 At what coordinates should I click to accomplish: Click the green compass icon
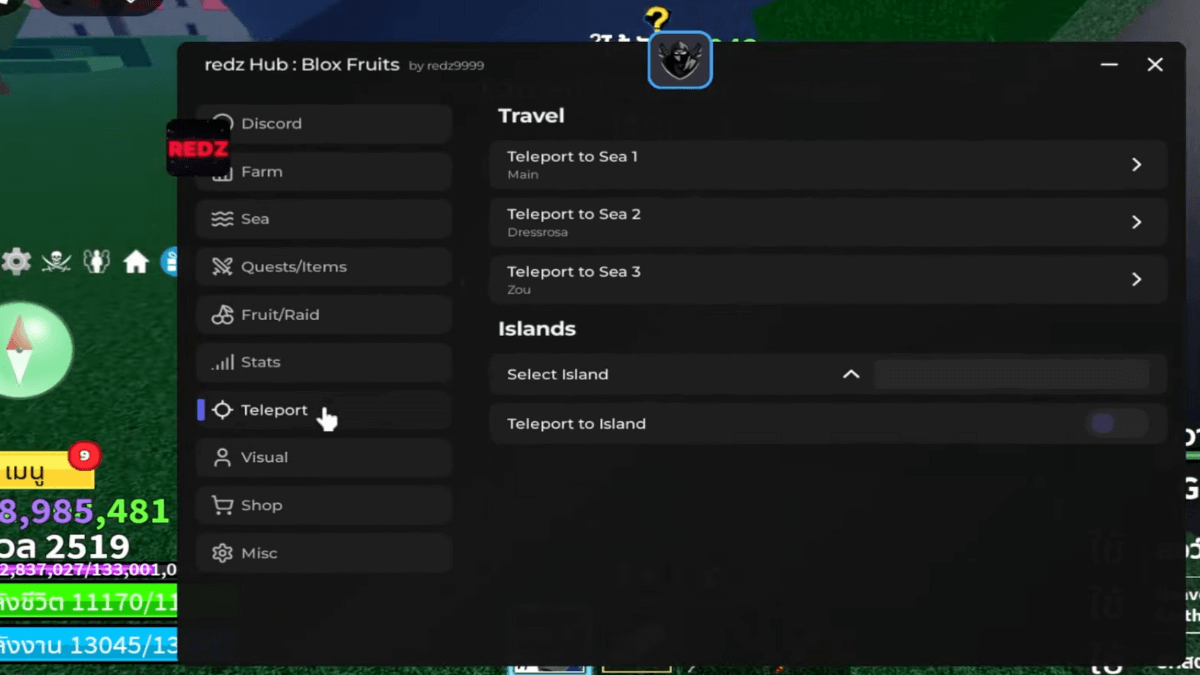point(30,350)
